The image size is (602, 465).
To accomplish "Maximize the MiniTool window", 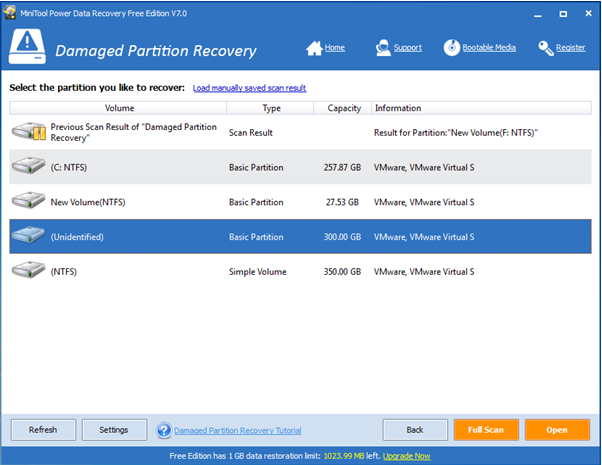I will [x=563, y=14].
